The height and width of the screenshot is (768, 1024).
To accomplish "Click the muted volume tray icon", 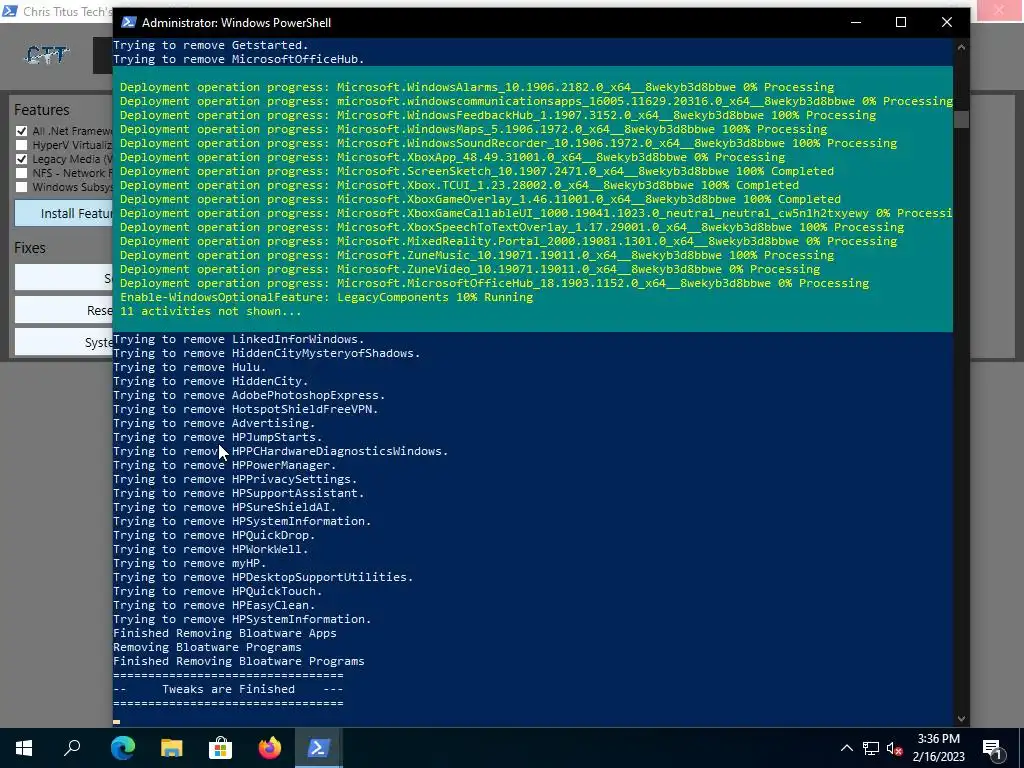I will [x=894, y=748].
